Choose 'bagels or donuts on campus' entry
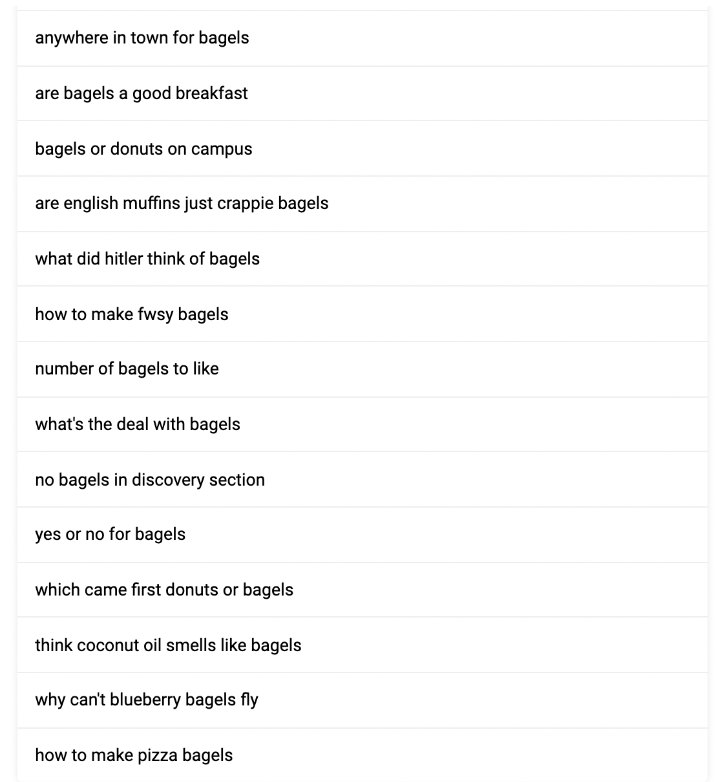The height and width of the screenshot is (782, 717). pos(143,149)
